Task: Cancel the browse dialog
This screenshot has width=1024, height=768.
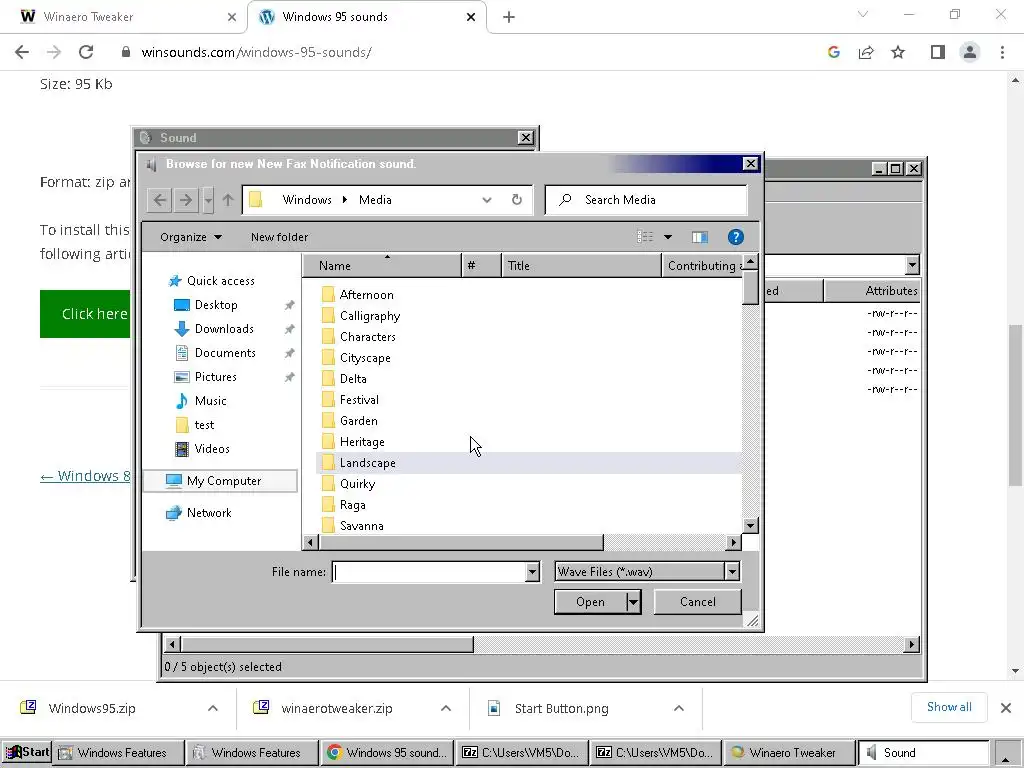Action: click(697, 602)
